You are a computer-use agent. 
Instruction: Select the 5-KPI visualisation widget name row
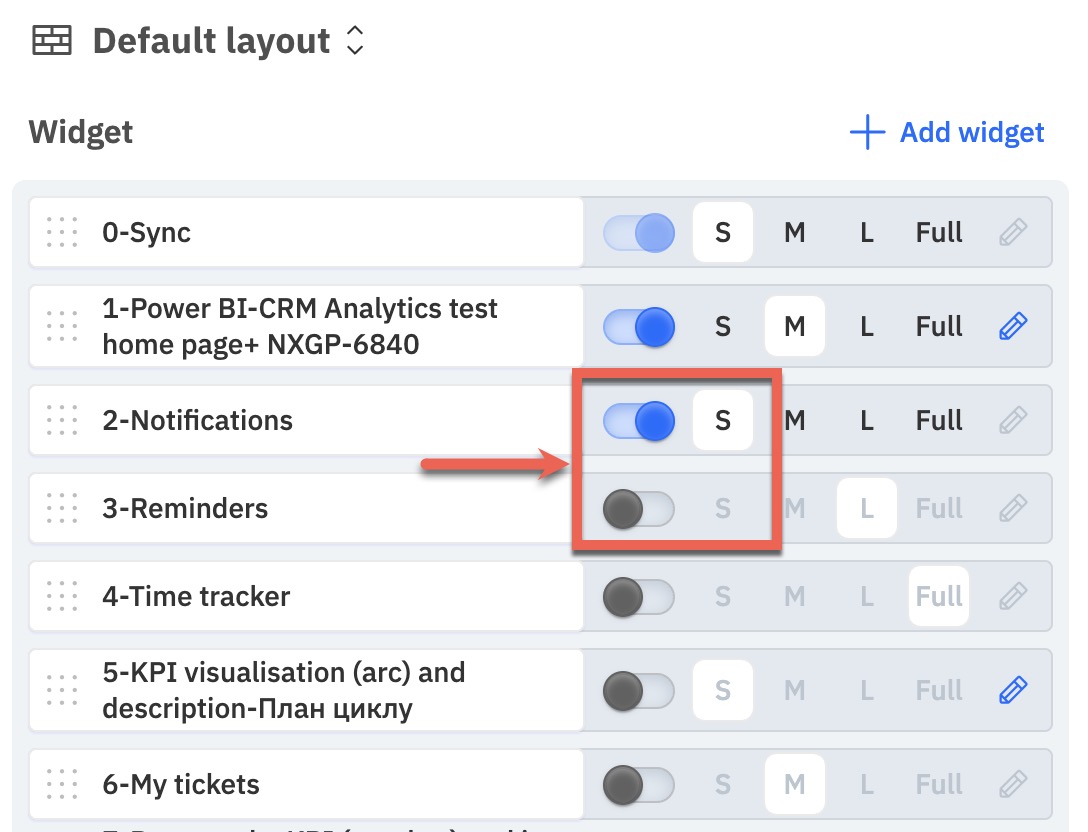306,690
